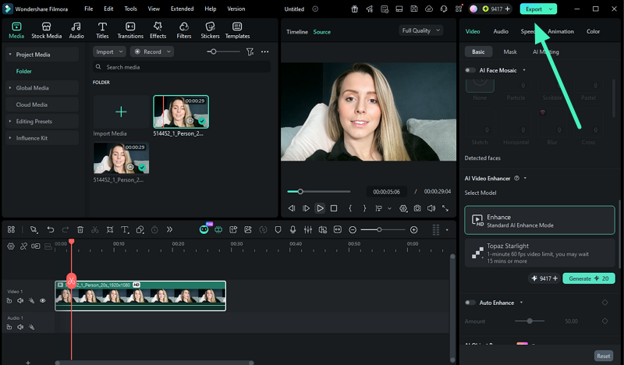Select the Titles tool
The width and height of the screenshot is (624, 365).
click(102, 30)
